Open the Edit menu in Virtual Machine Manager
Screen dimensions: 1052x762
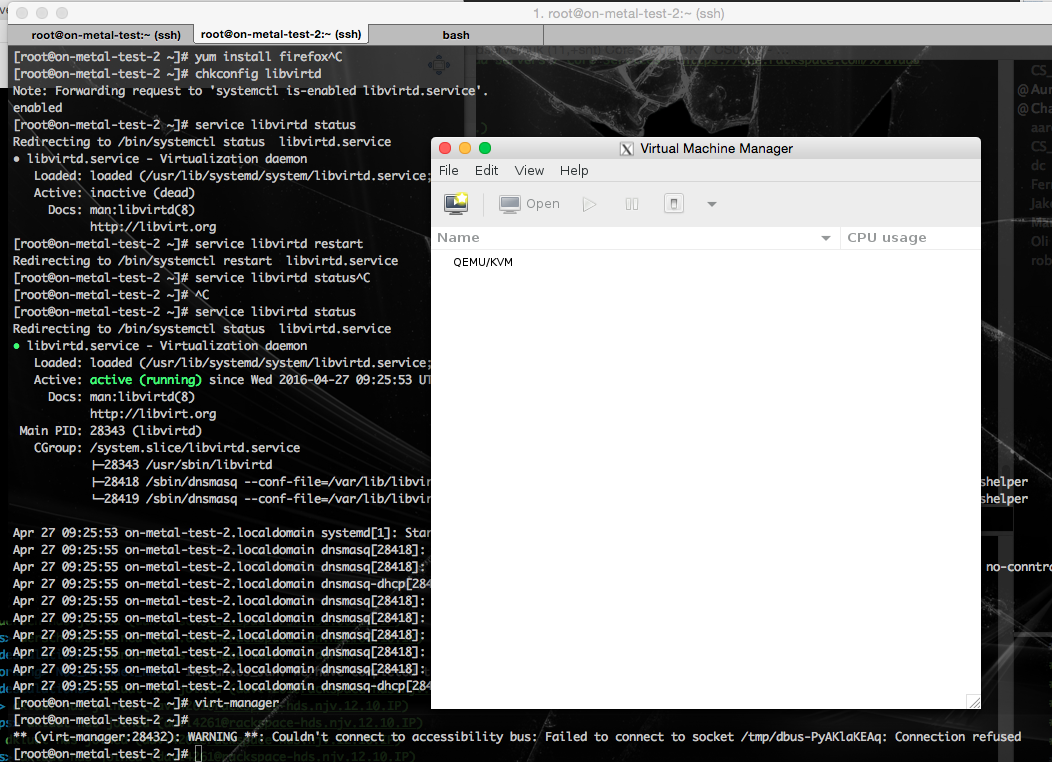(x=486, y=170)
